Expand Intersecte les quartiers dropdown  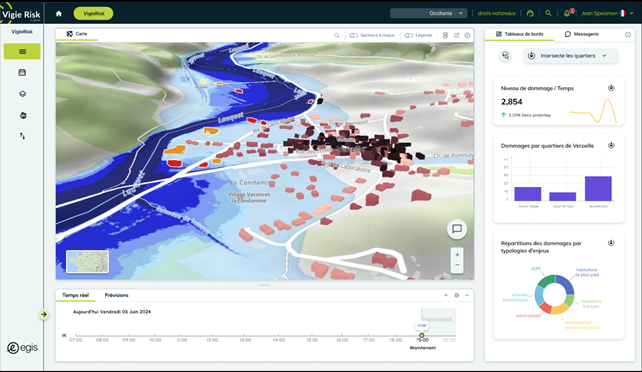point(571,56)
